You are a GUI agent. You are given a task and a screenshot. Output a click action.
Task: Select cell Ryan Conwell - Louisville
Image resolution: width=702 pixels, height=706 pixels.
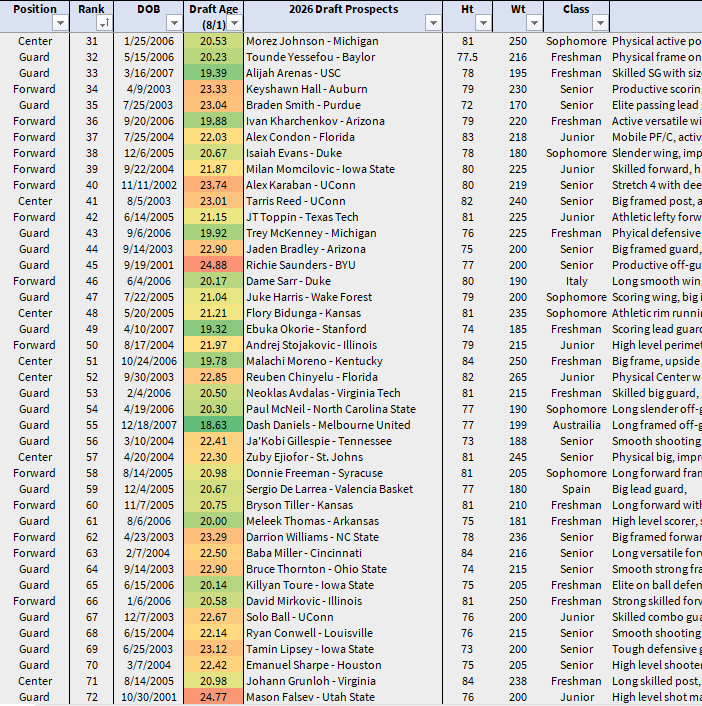[343, 633]
